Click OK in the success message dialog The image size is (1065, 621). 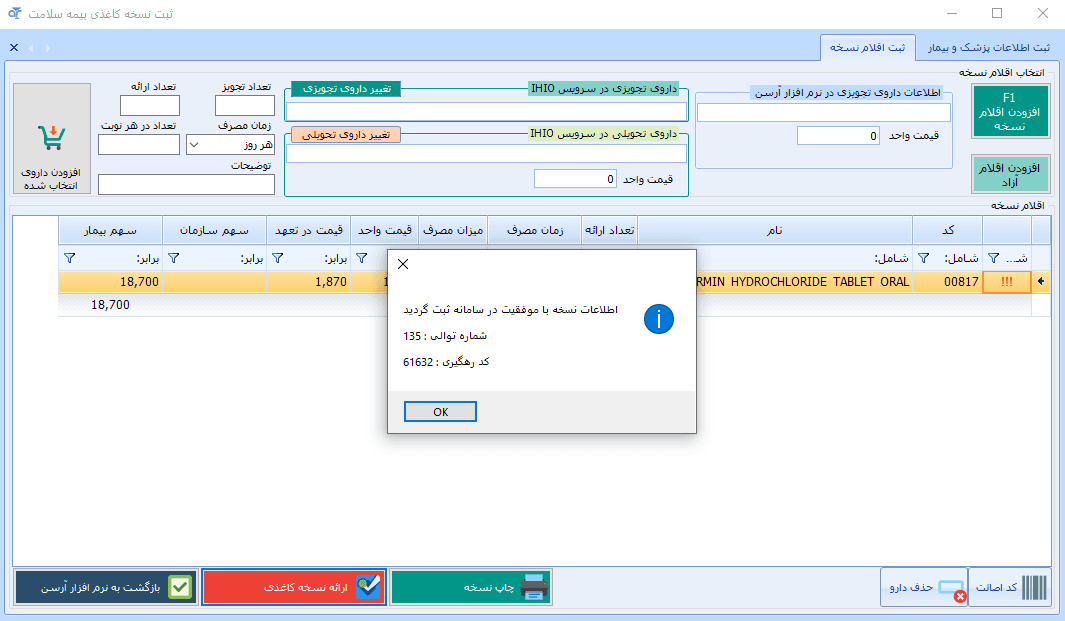(440, 412)
